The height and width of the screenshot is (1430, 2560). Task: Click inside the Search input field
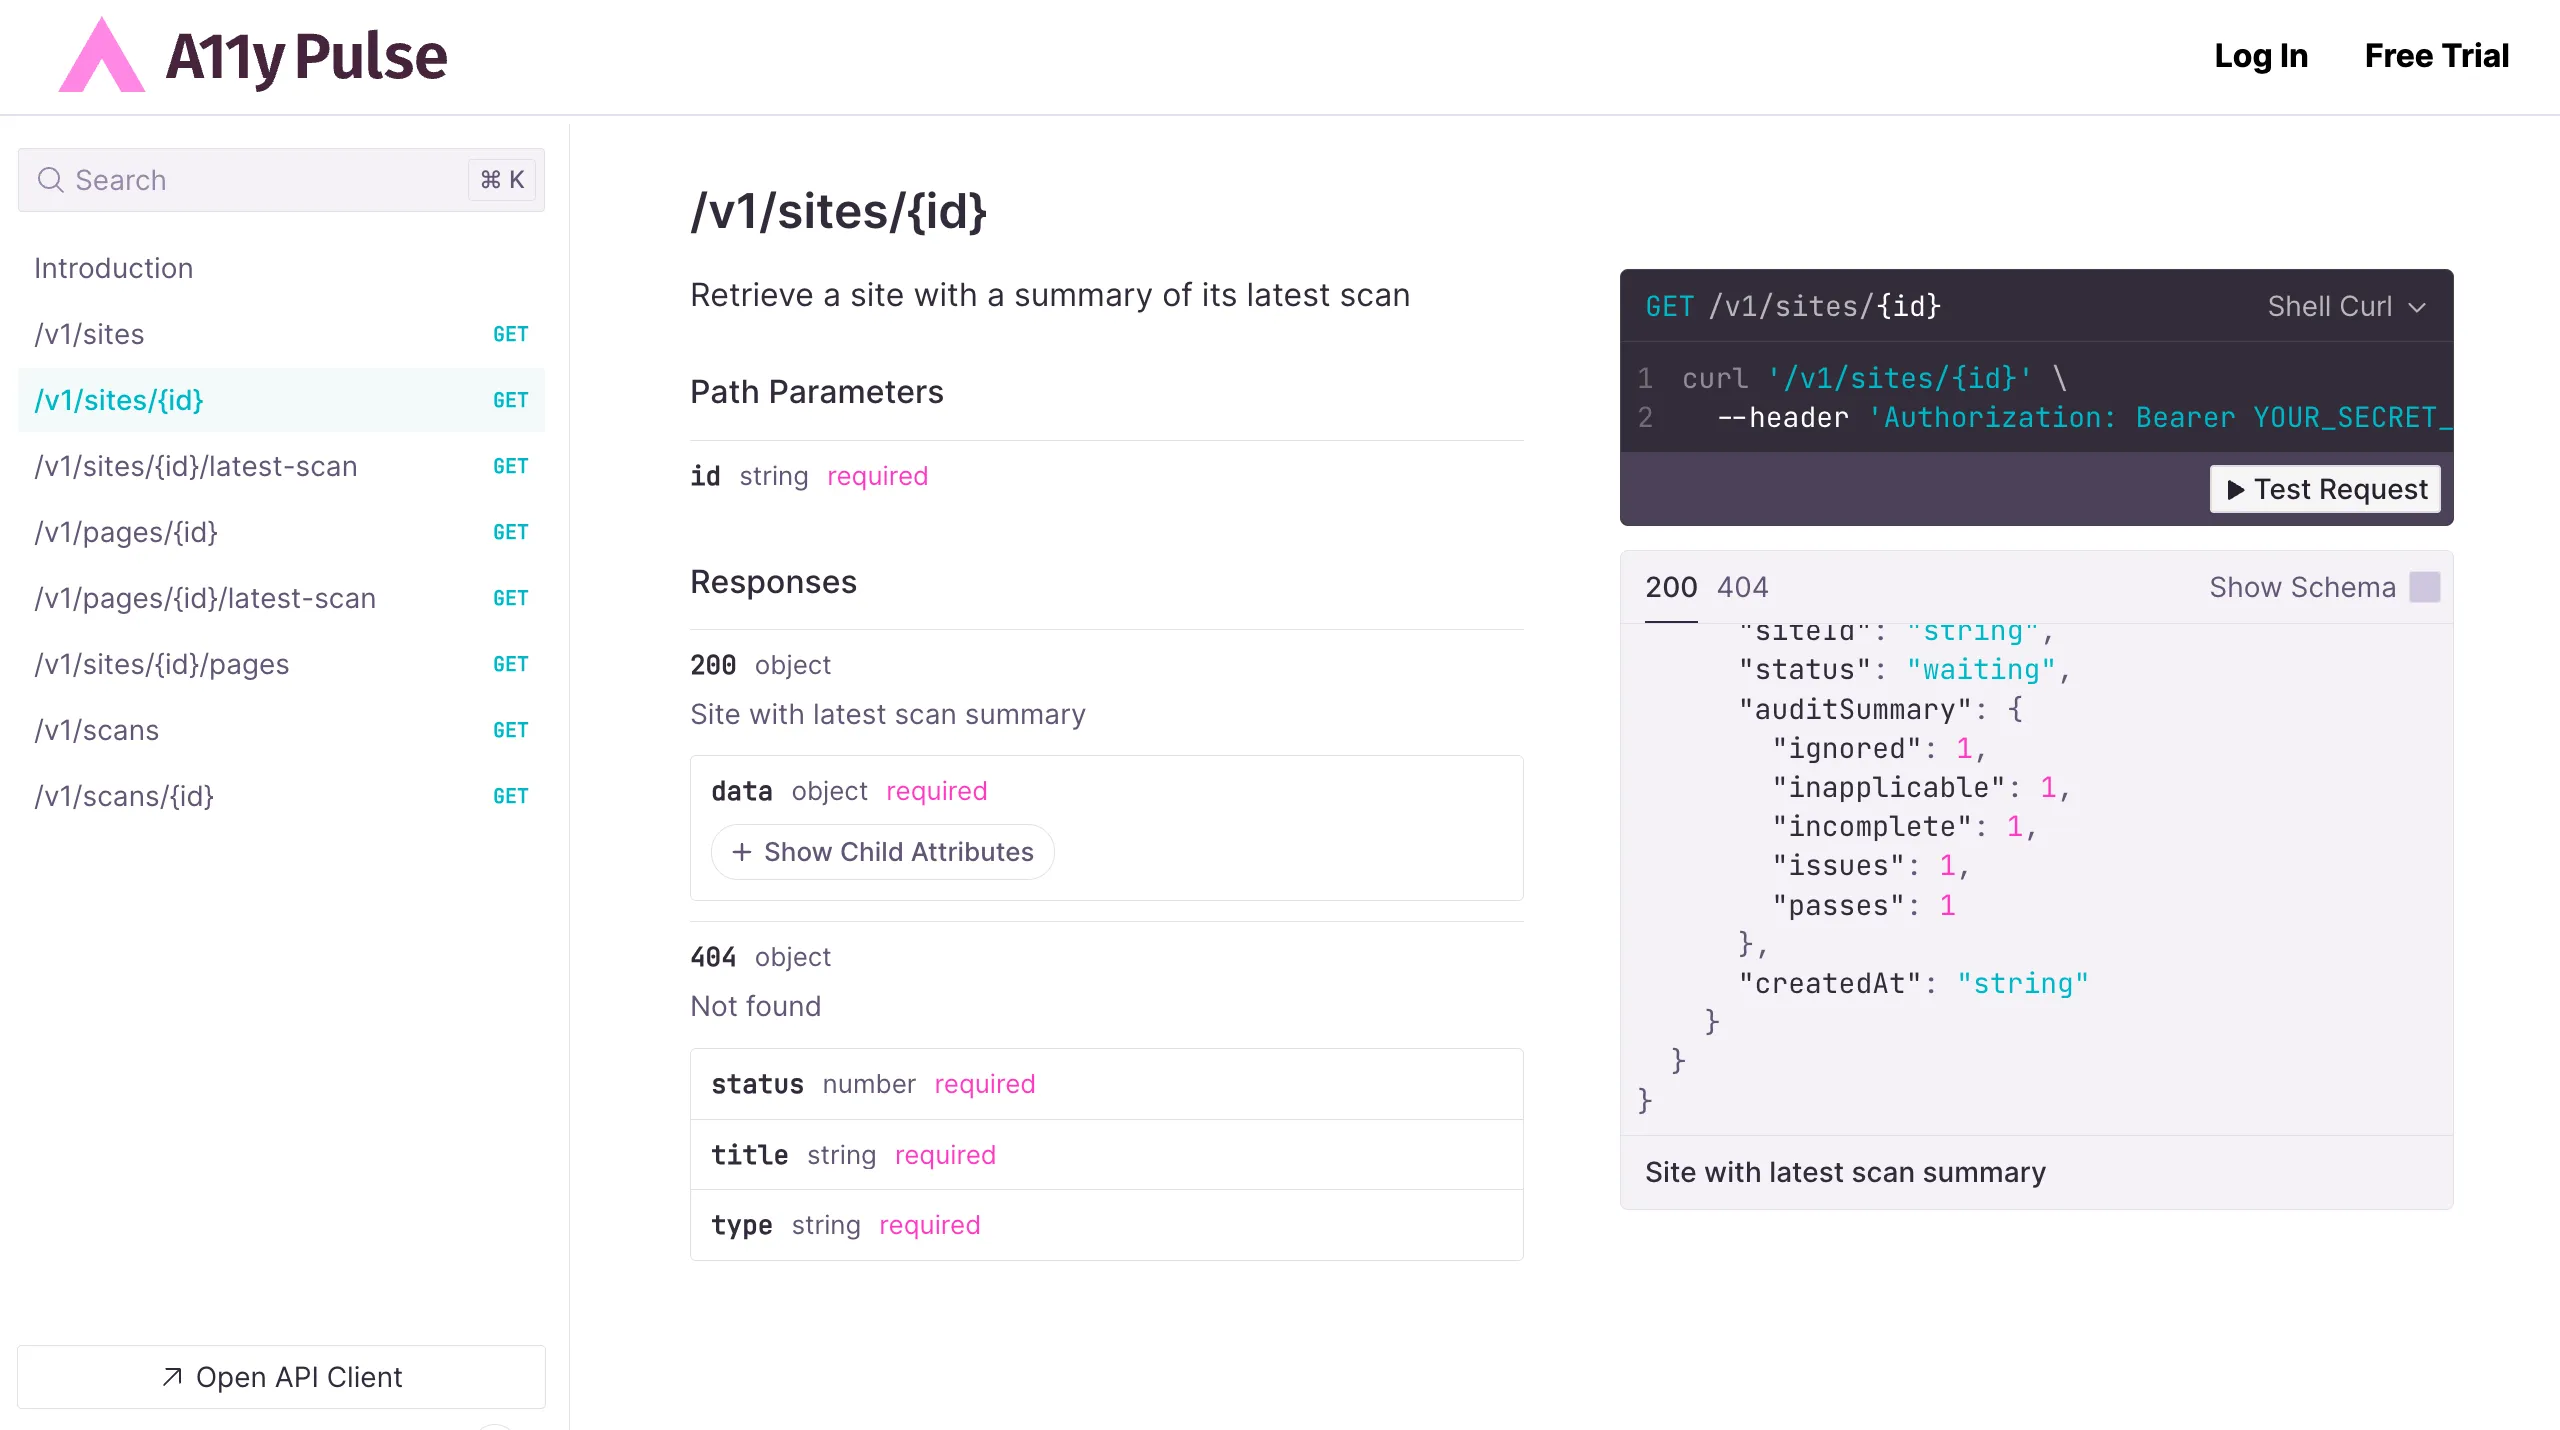tap(250, 180)
